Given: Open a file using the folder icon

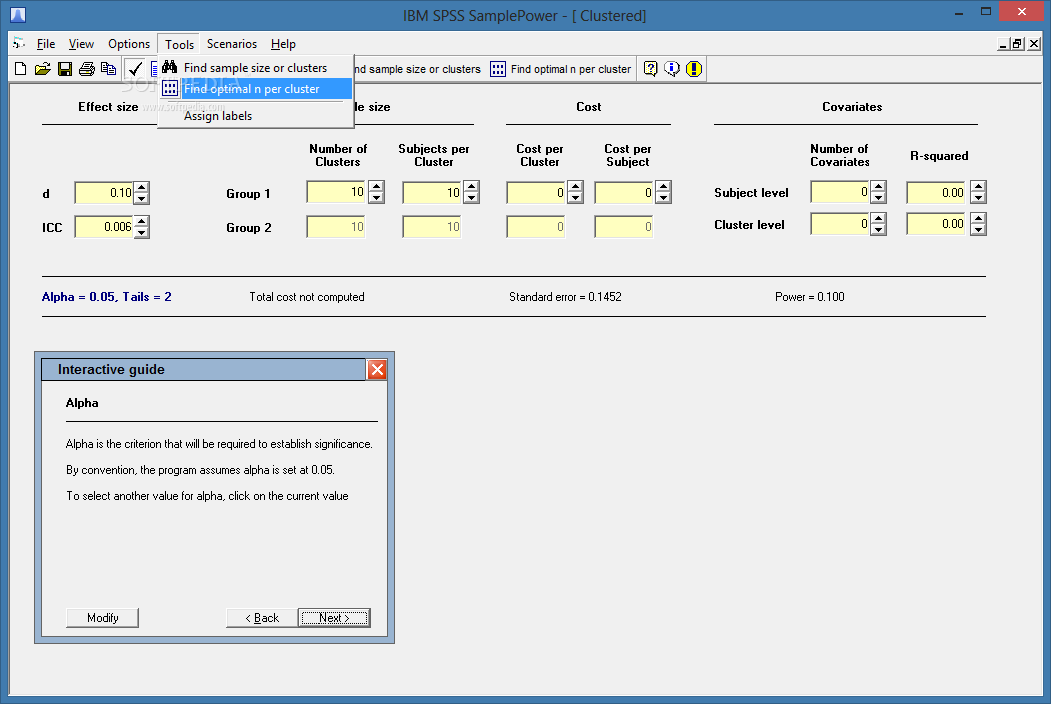Looking at the screenshot, I should 42,69.
